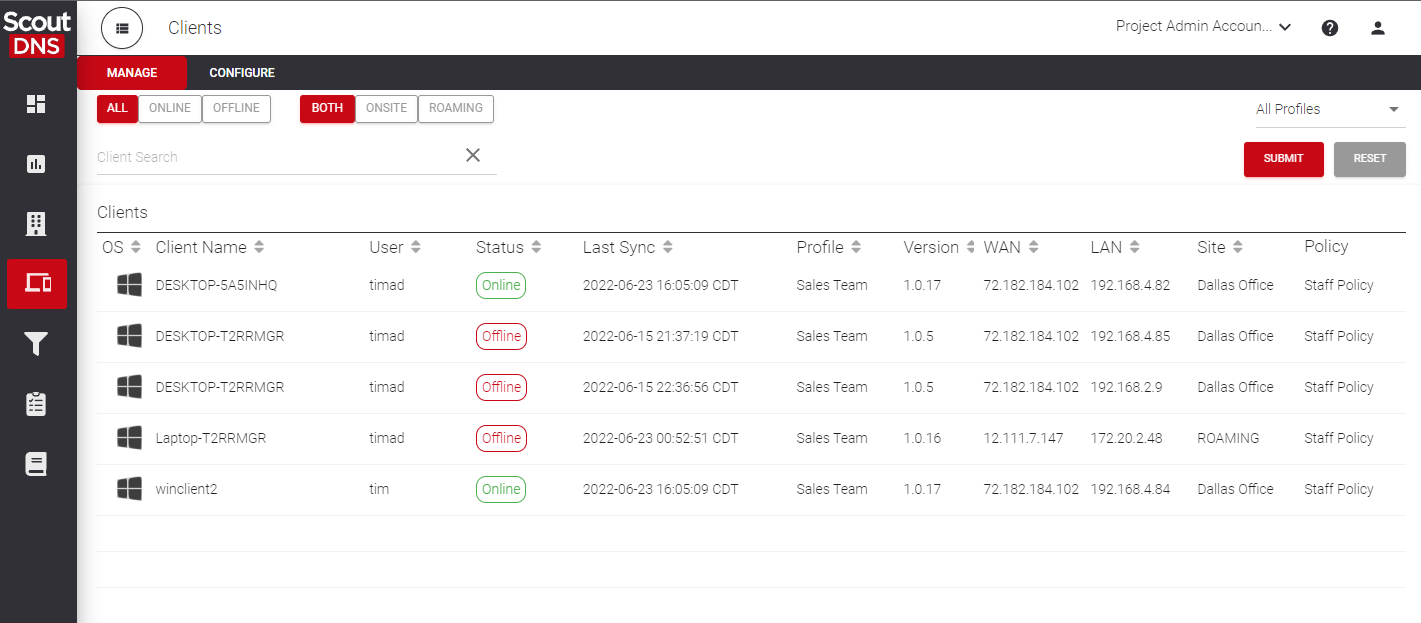Click version 1.0.16 cell

pyautogui.click(x=922, y=438)
